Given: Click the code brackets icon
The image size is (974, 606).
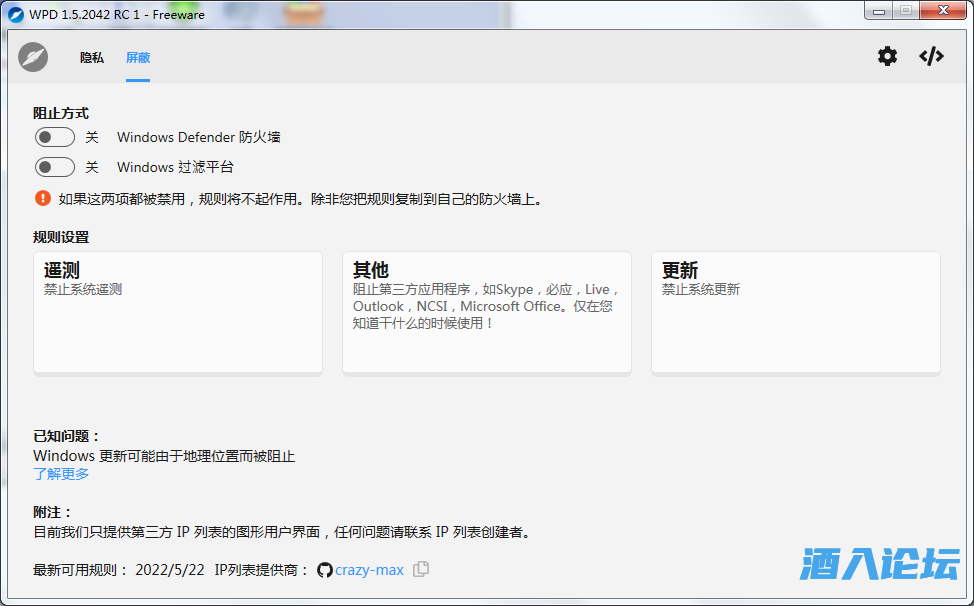Looking at the screenshot, I should tap(931, 57).
